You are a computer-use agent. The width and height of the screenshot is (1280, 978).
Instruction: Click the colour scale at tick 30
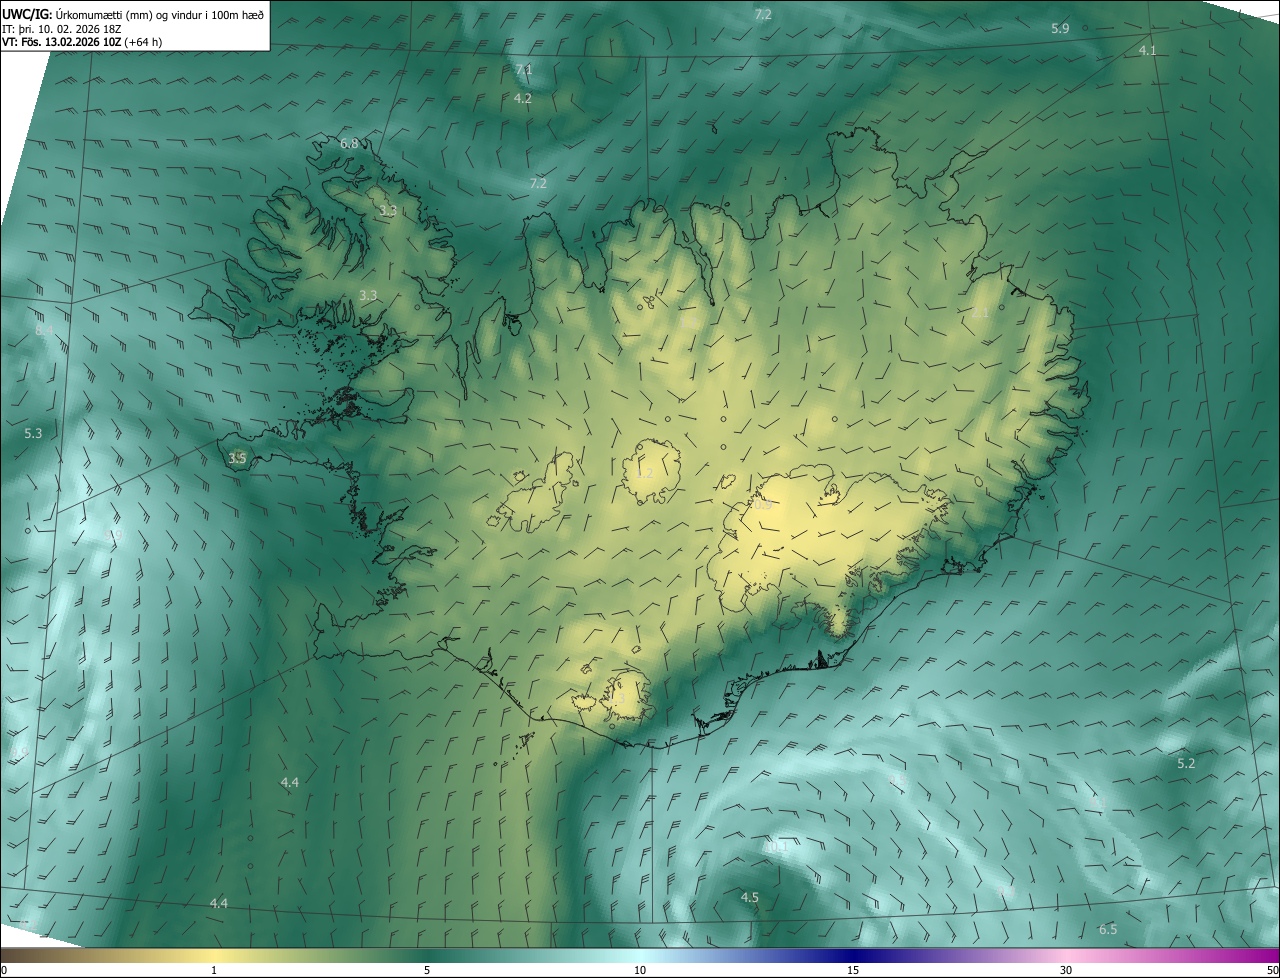[x=1066, y=970]
